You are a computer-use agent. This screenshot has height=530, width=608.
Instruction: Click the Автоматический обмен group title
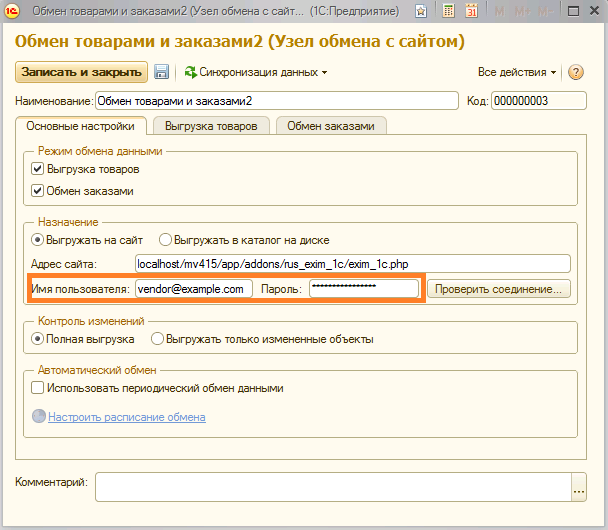click(97, 370)
